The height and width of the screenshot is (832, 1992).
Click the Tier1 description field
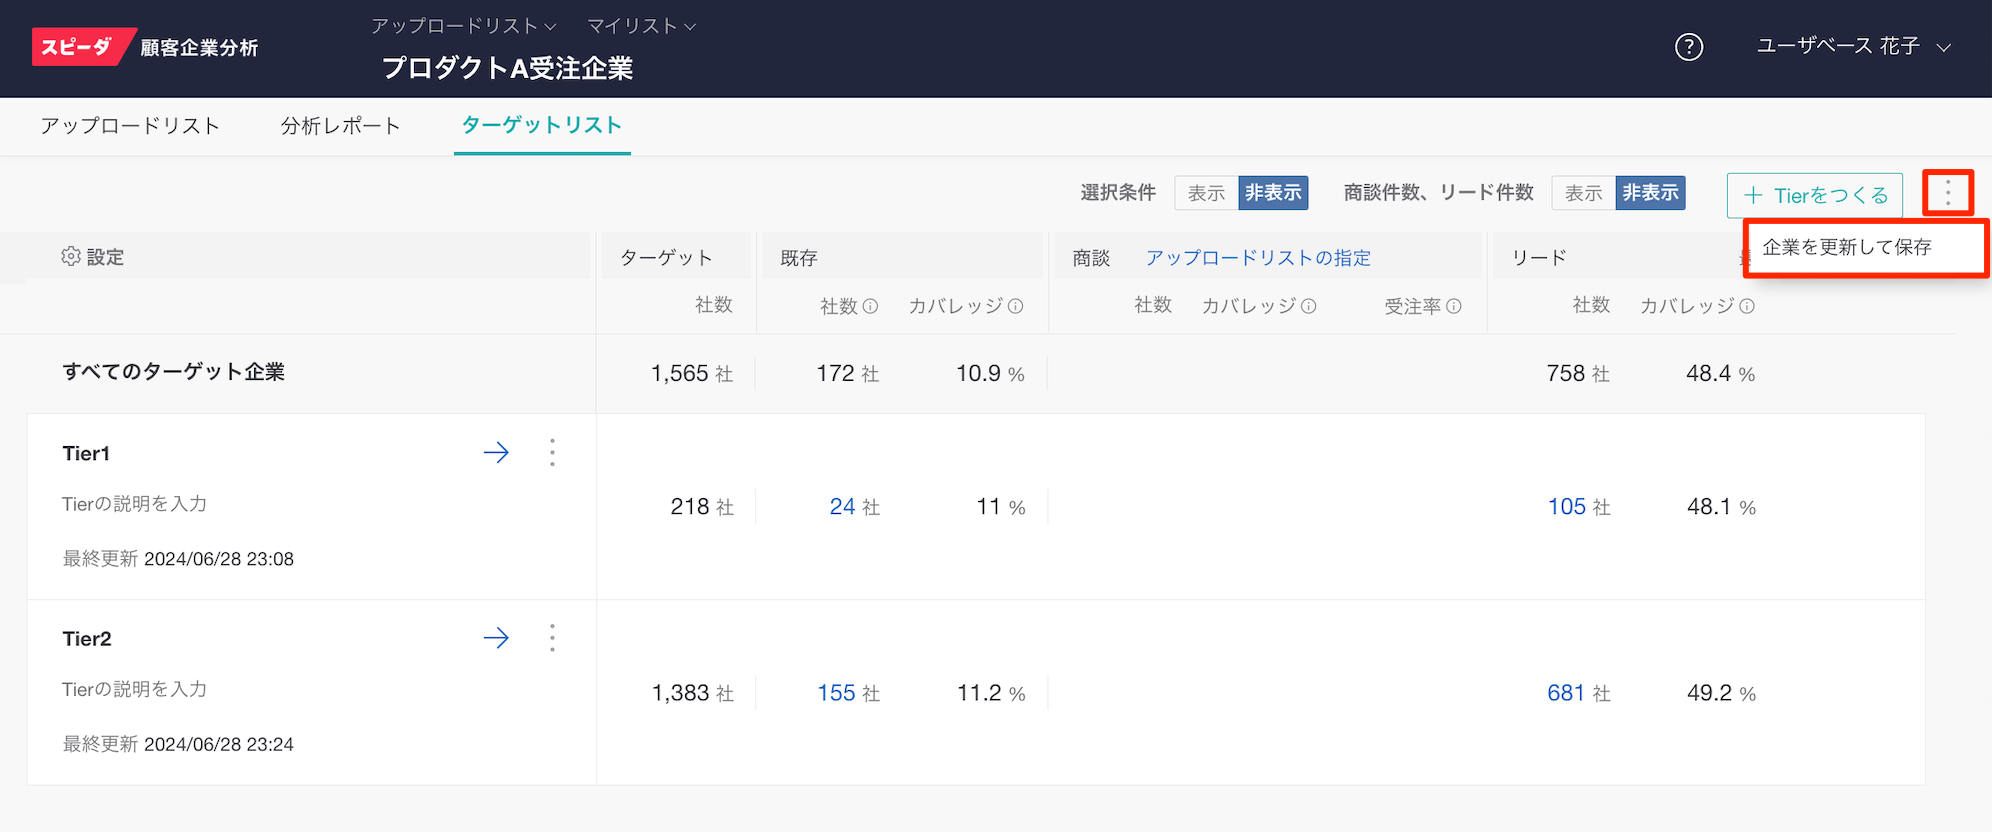coord(135,504)
